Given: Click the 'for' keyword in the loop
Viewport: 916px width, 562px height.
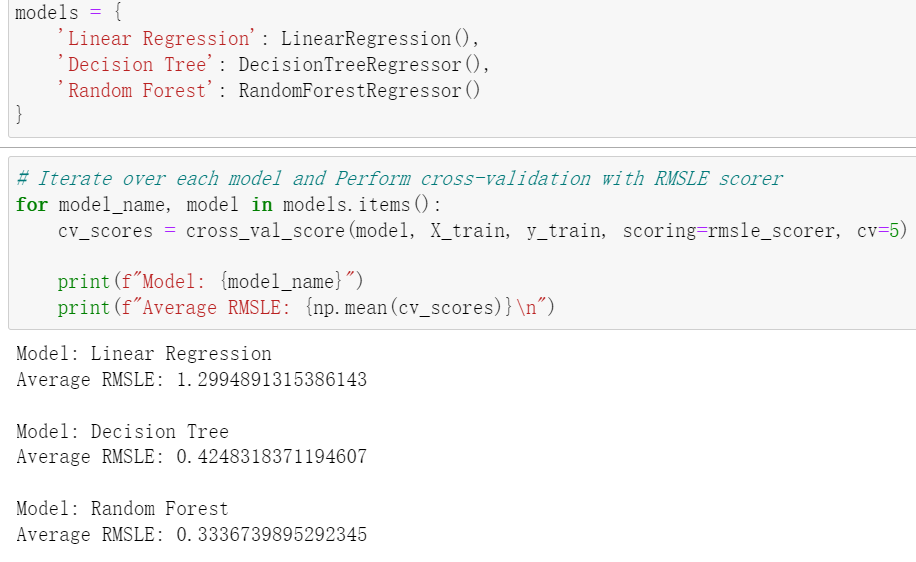Looking at the screenshot, I should click(32, 204).
